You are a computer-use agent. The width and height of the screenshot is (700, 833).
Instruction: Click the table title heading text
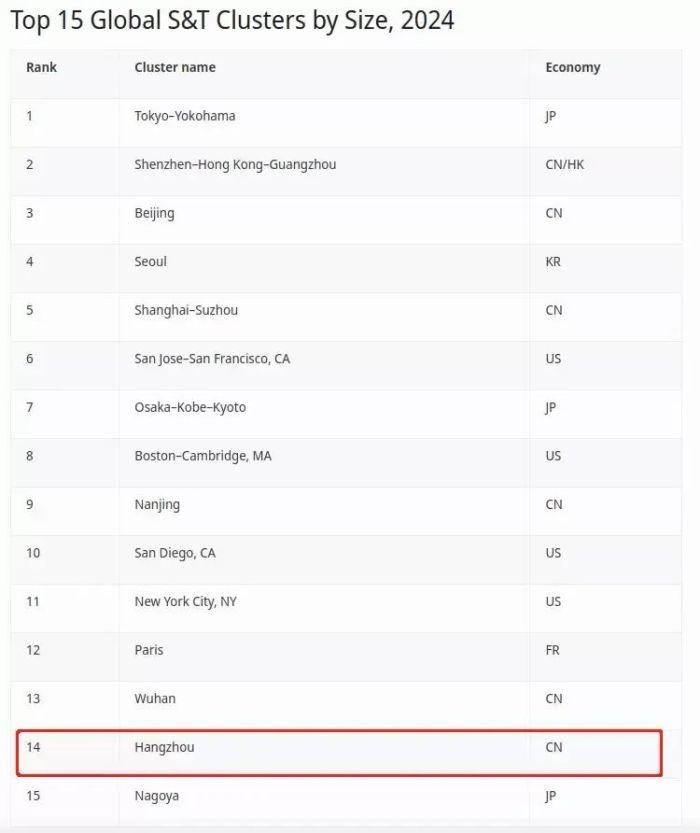[x=233, y=20]
